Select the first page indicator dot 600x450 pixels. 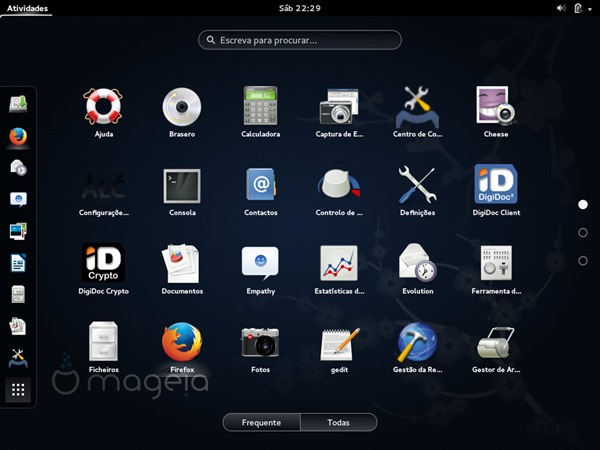583,205
